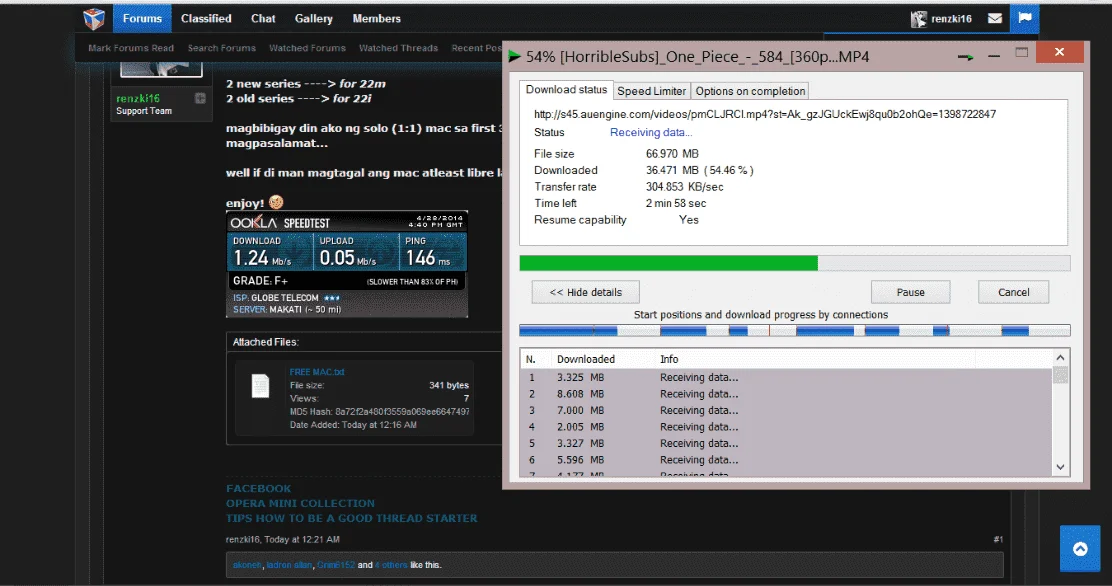Select connection row 1 with 3.325 MB
Image resolution: width=1112 pixels, height=586 pixels.
[x=786, y=377]
